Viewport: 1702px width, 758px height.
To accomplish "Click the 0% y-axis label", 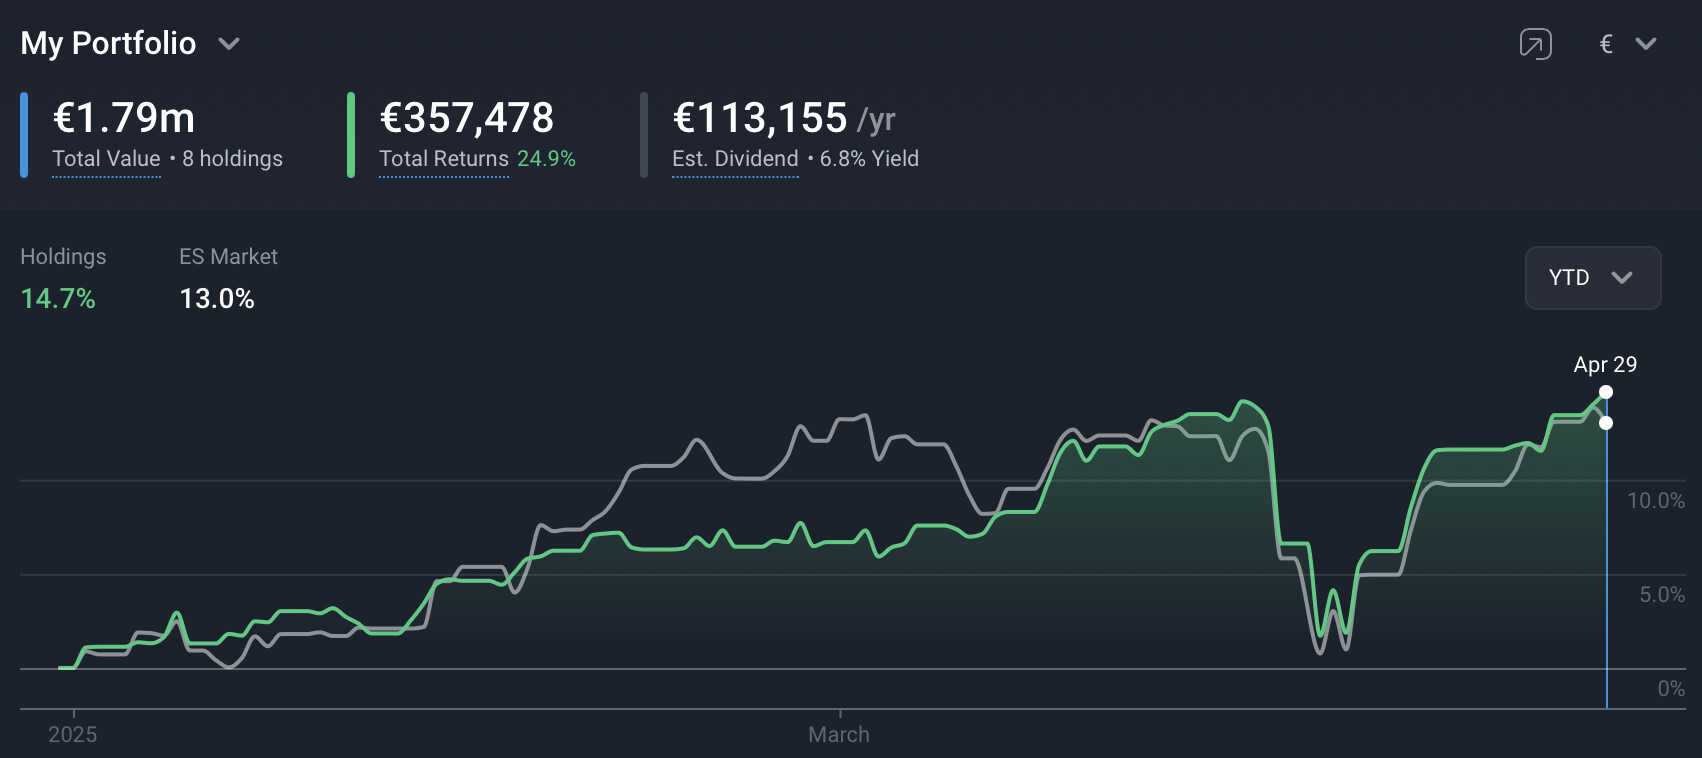I will point(1671,689).
